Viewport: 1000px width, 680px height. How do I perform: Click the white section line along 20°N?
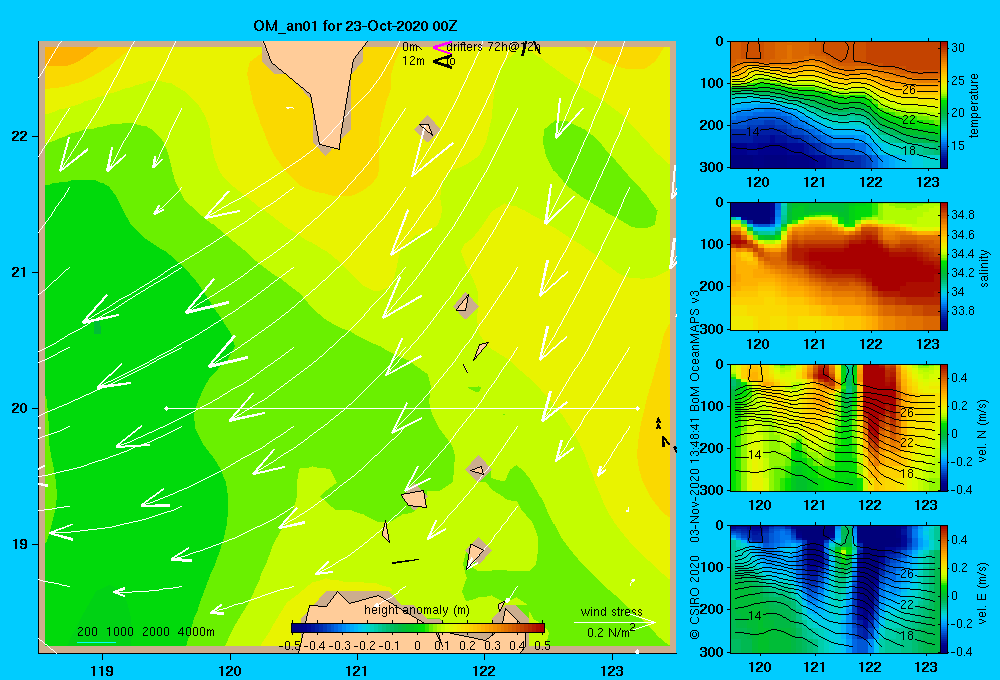point(402,408)
